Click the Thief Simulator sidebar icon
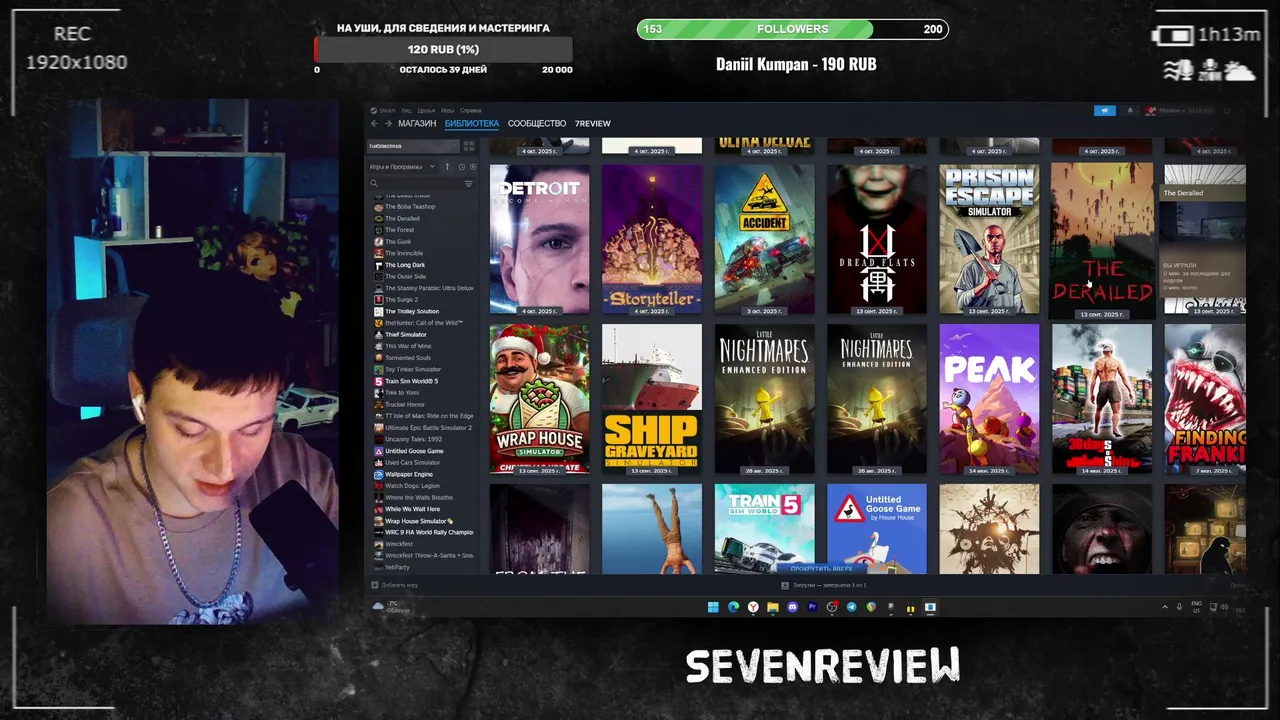The image size is (1280, 720). pos(378,335)
